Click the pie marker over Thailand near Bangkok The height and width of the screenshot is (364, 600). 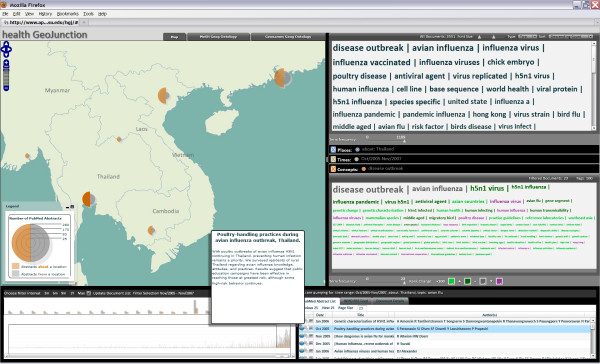tap(89, 199)
